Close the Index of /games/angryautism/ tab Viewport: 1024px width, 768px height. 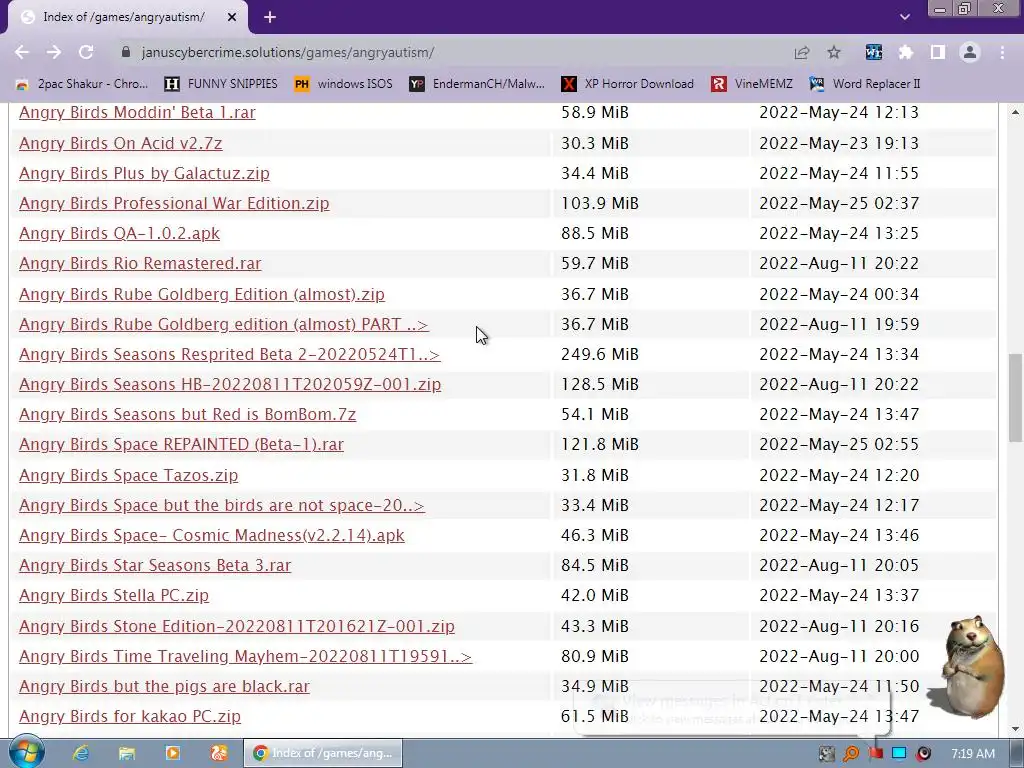point(232,18)
